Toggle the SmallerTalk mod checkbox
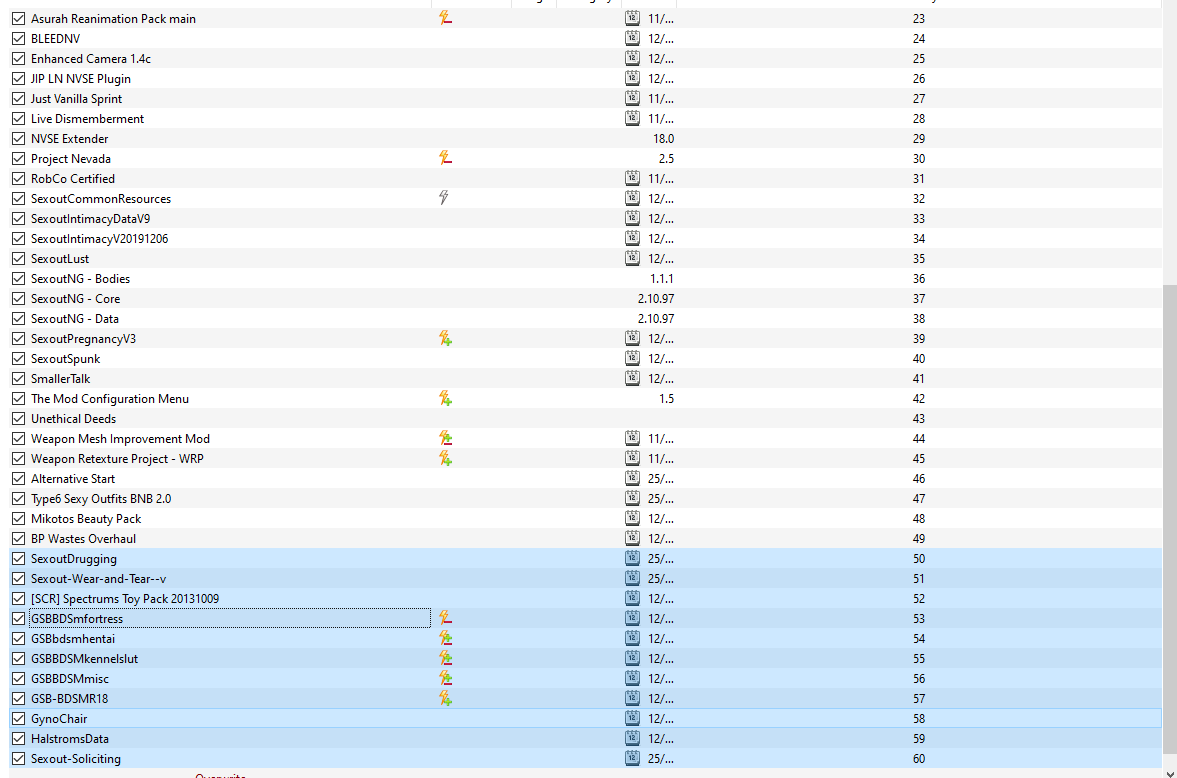Image resolution: width=1177 pixels, height=778 pixels. coord(19,378)
